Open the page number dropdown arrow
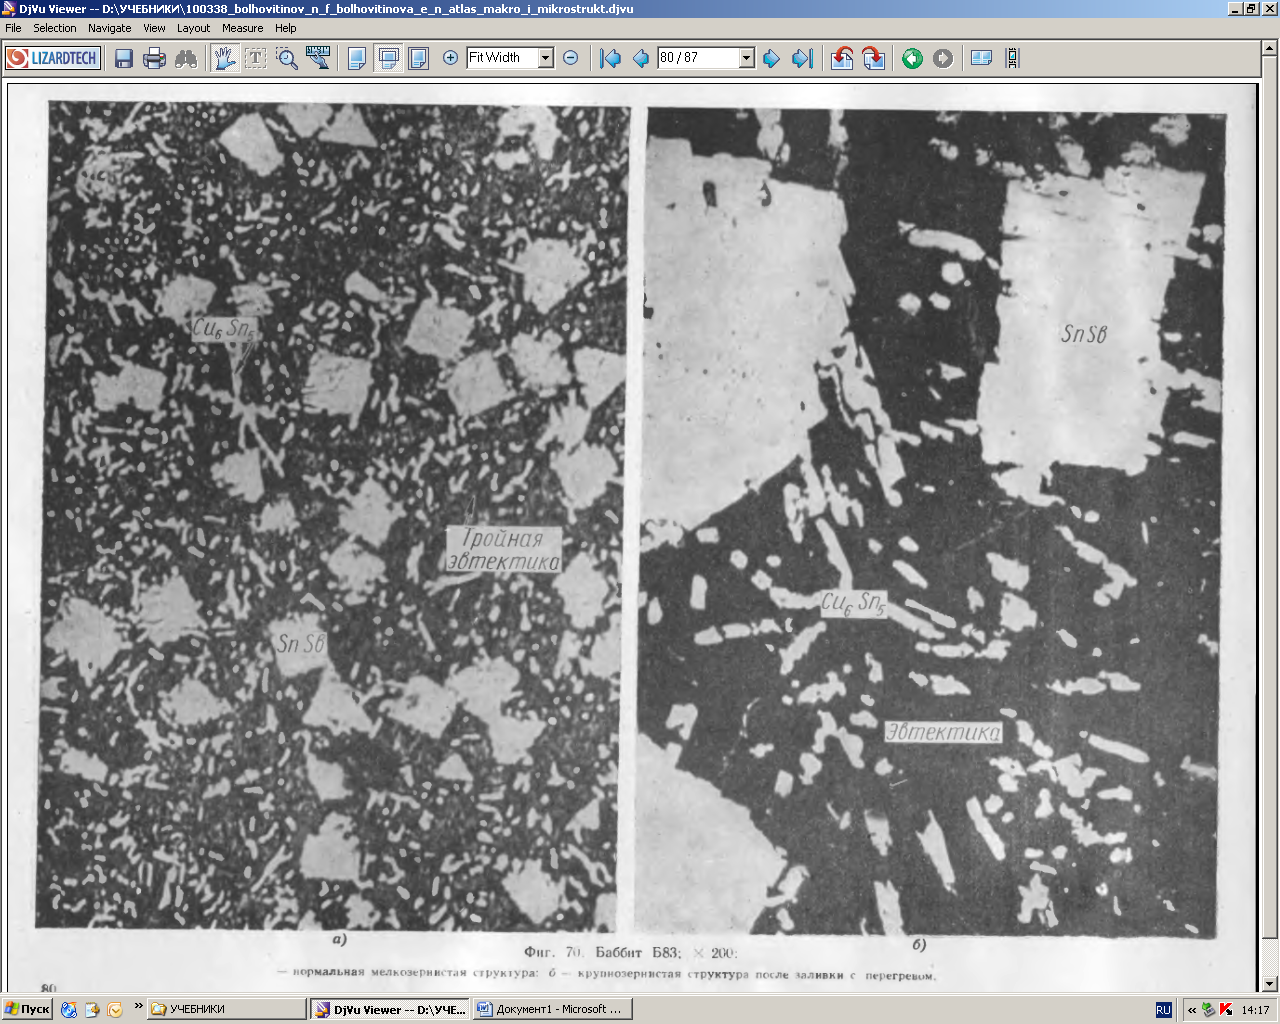 point(746,58)
